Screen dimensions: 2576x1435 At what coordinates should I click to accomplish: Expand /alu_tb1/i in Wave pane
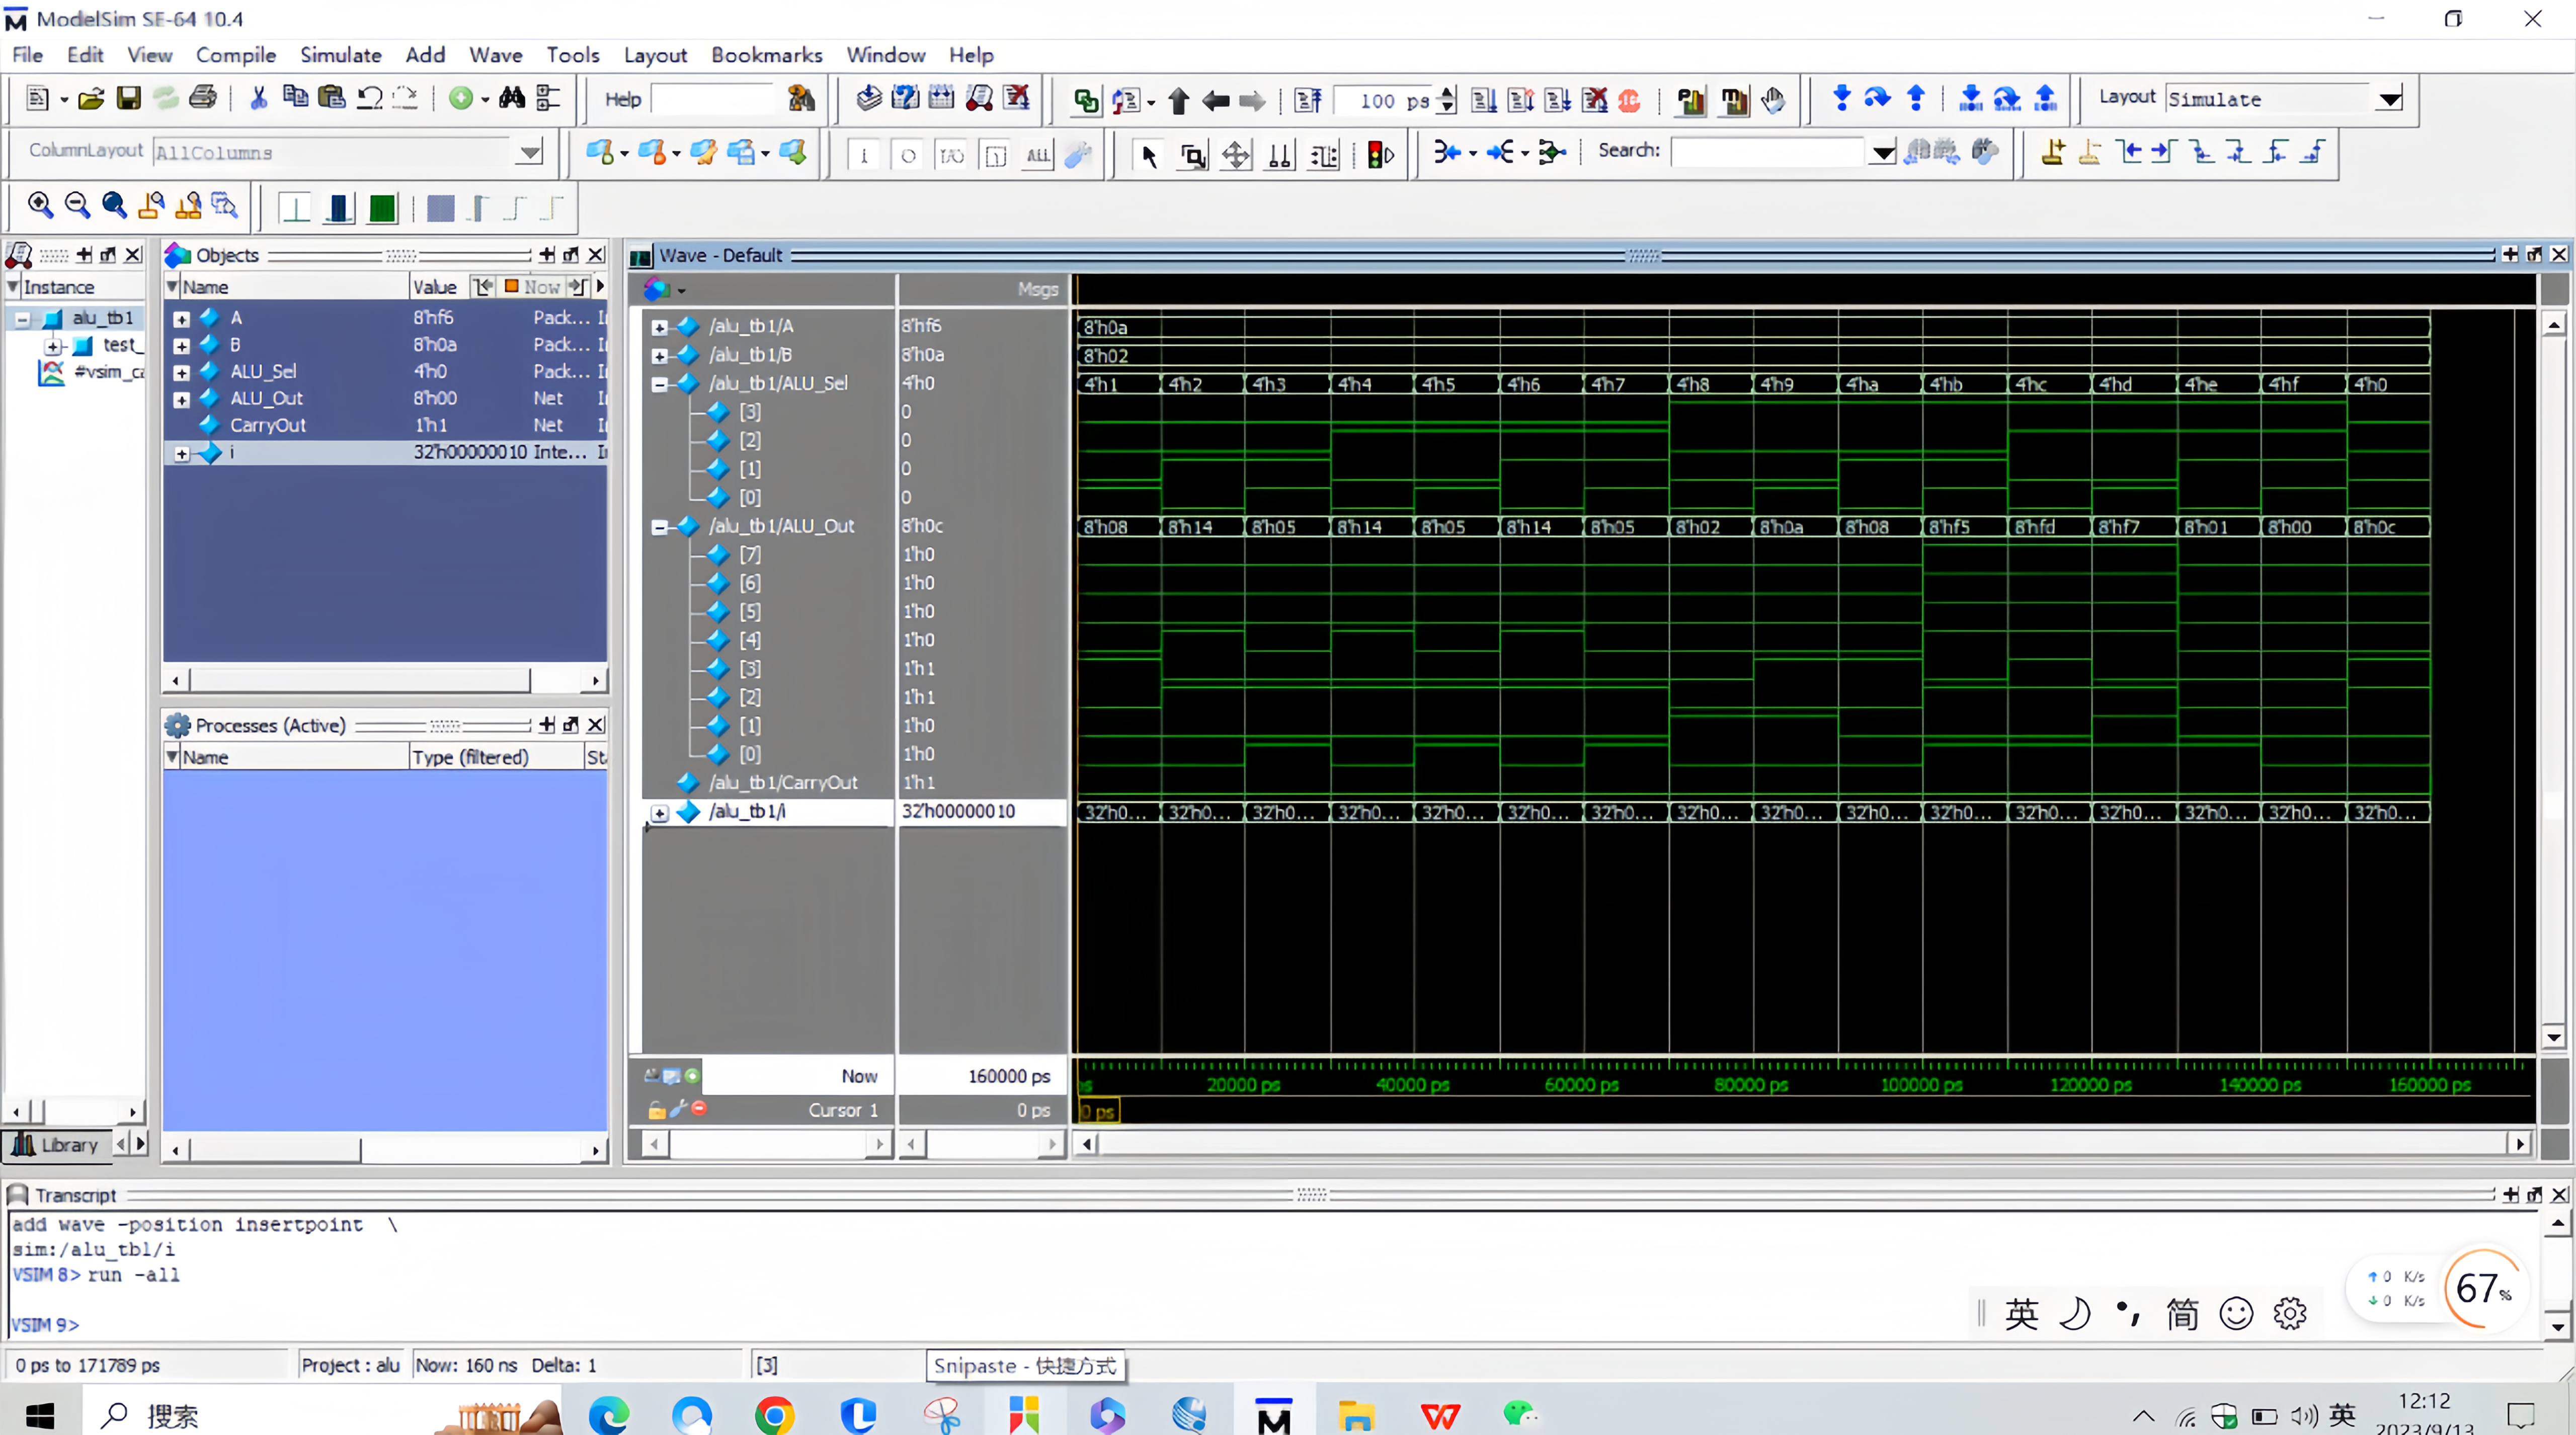click(x=659, y=813)
